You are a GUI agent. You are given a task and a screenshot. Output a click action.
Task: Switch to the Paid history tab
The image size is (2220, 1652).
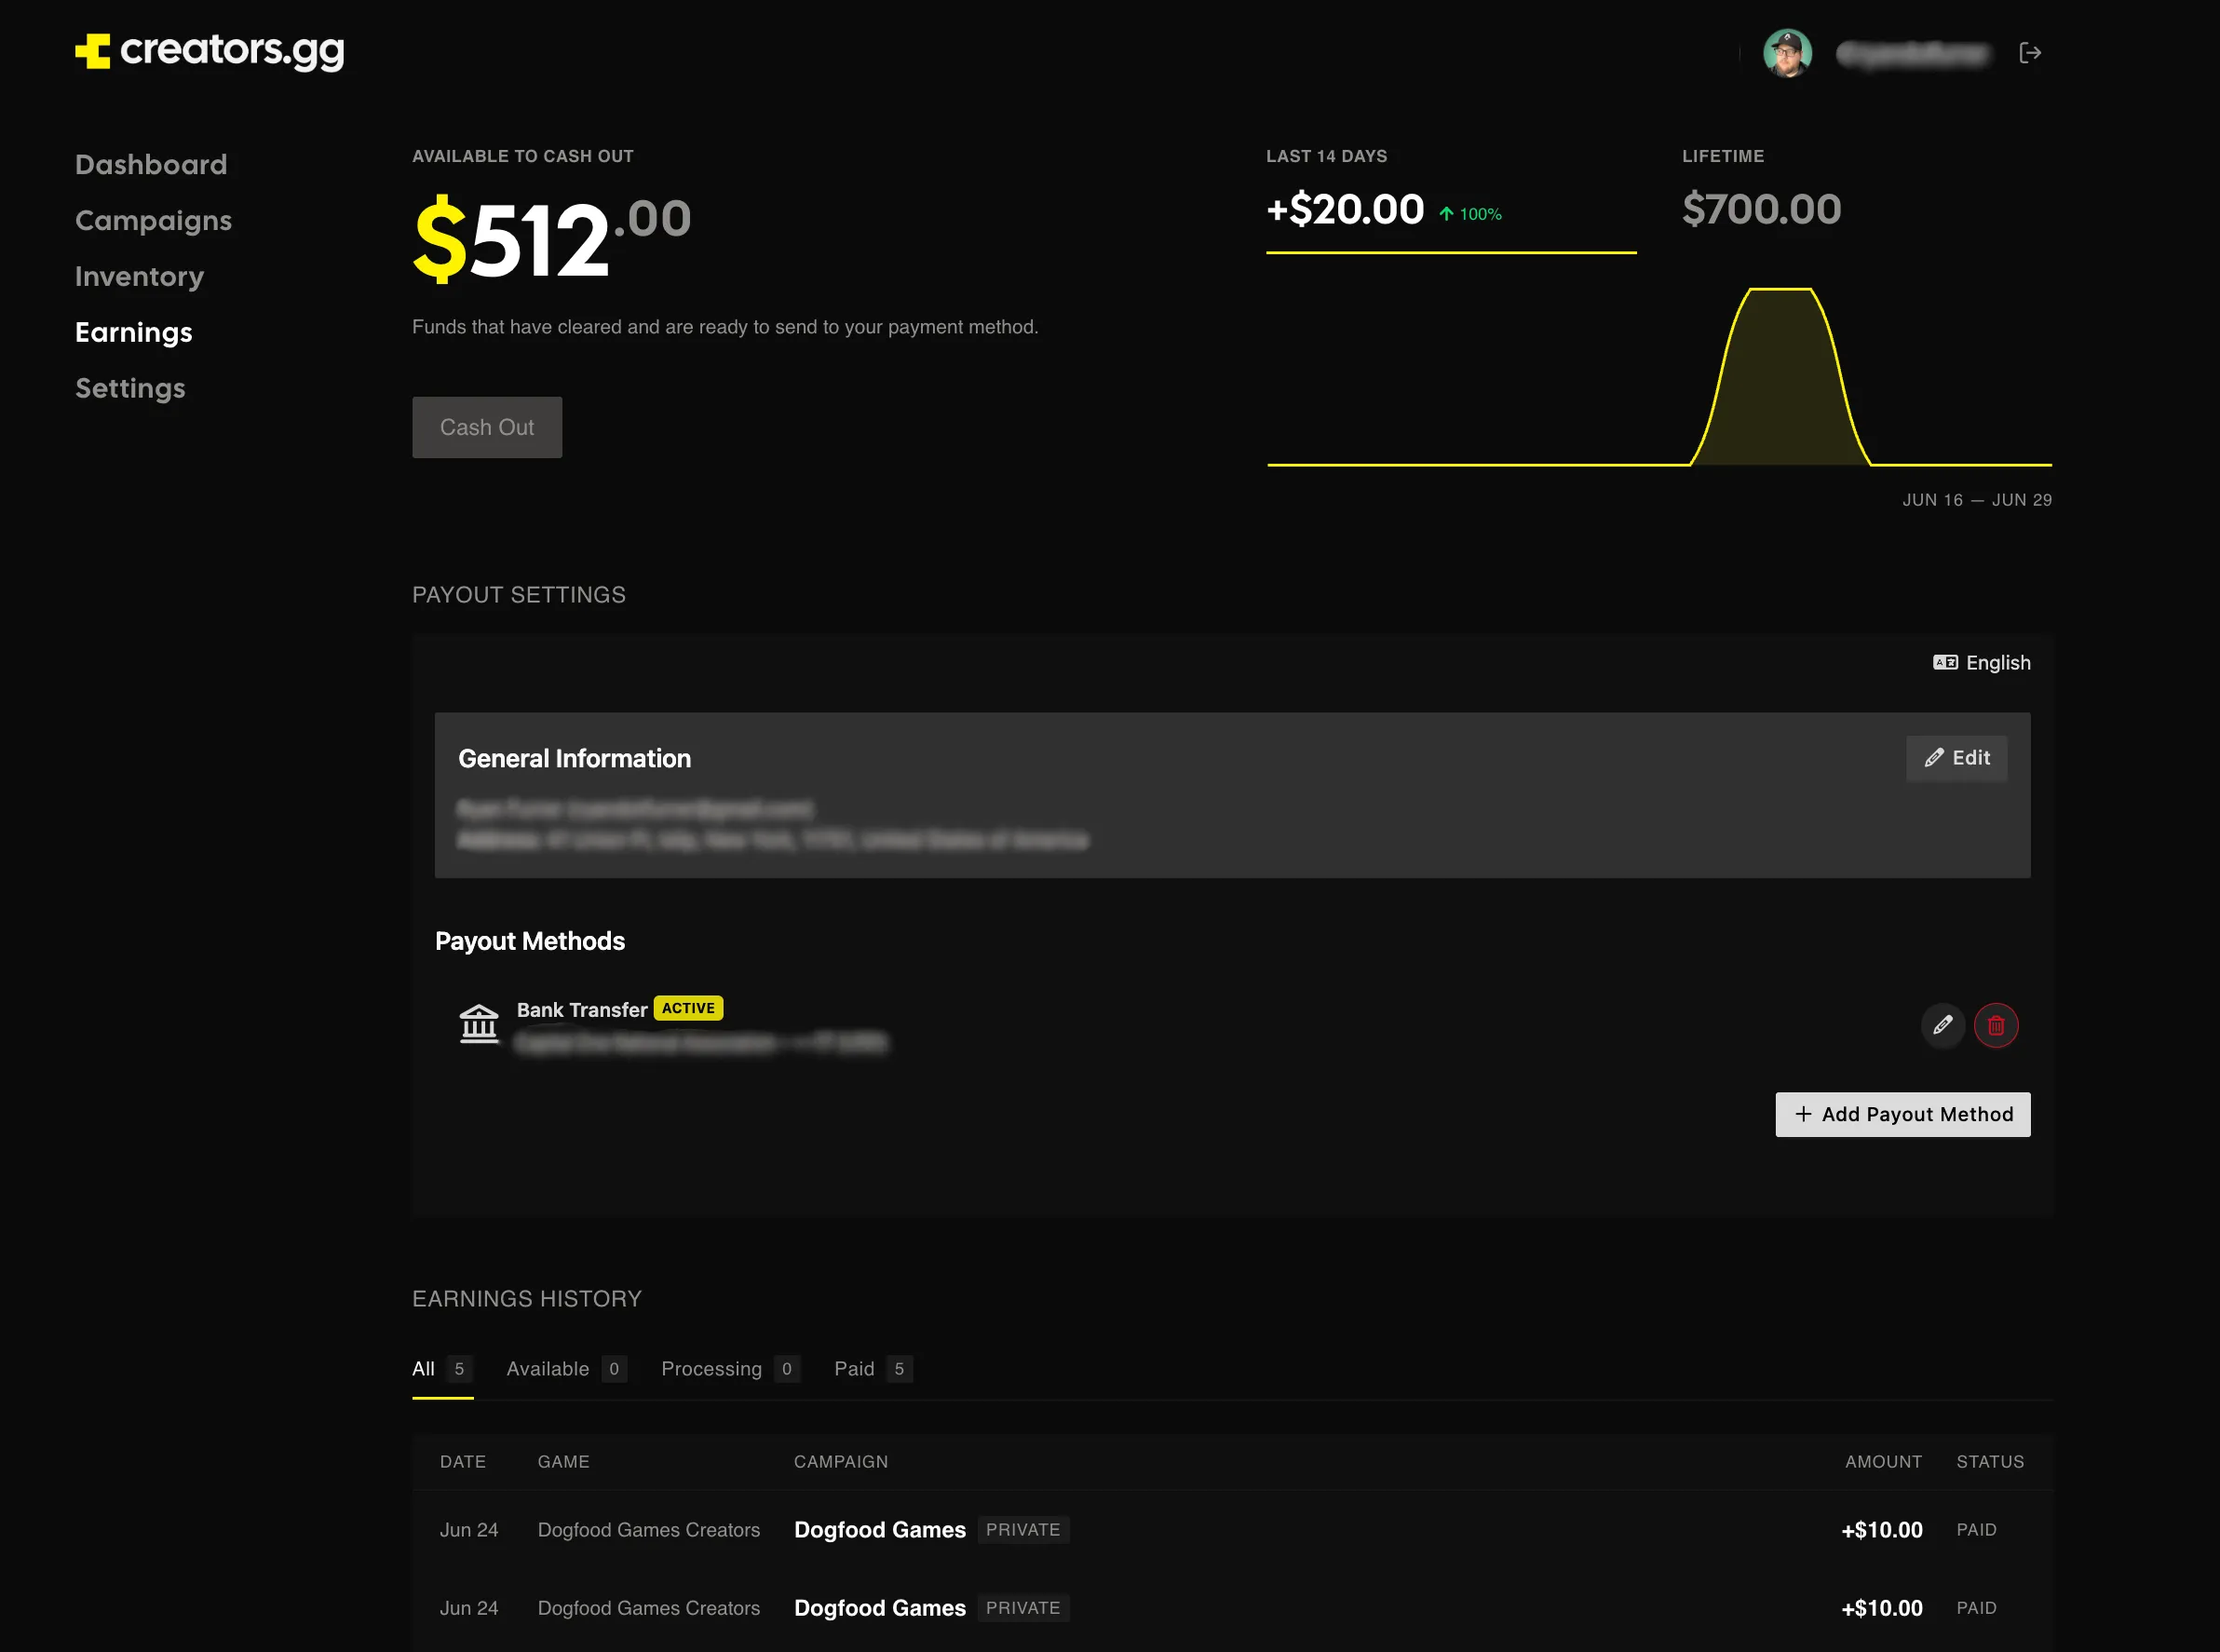click(873, 1369)
